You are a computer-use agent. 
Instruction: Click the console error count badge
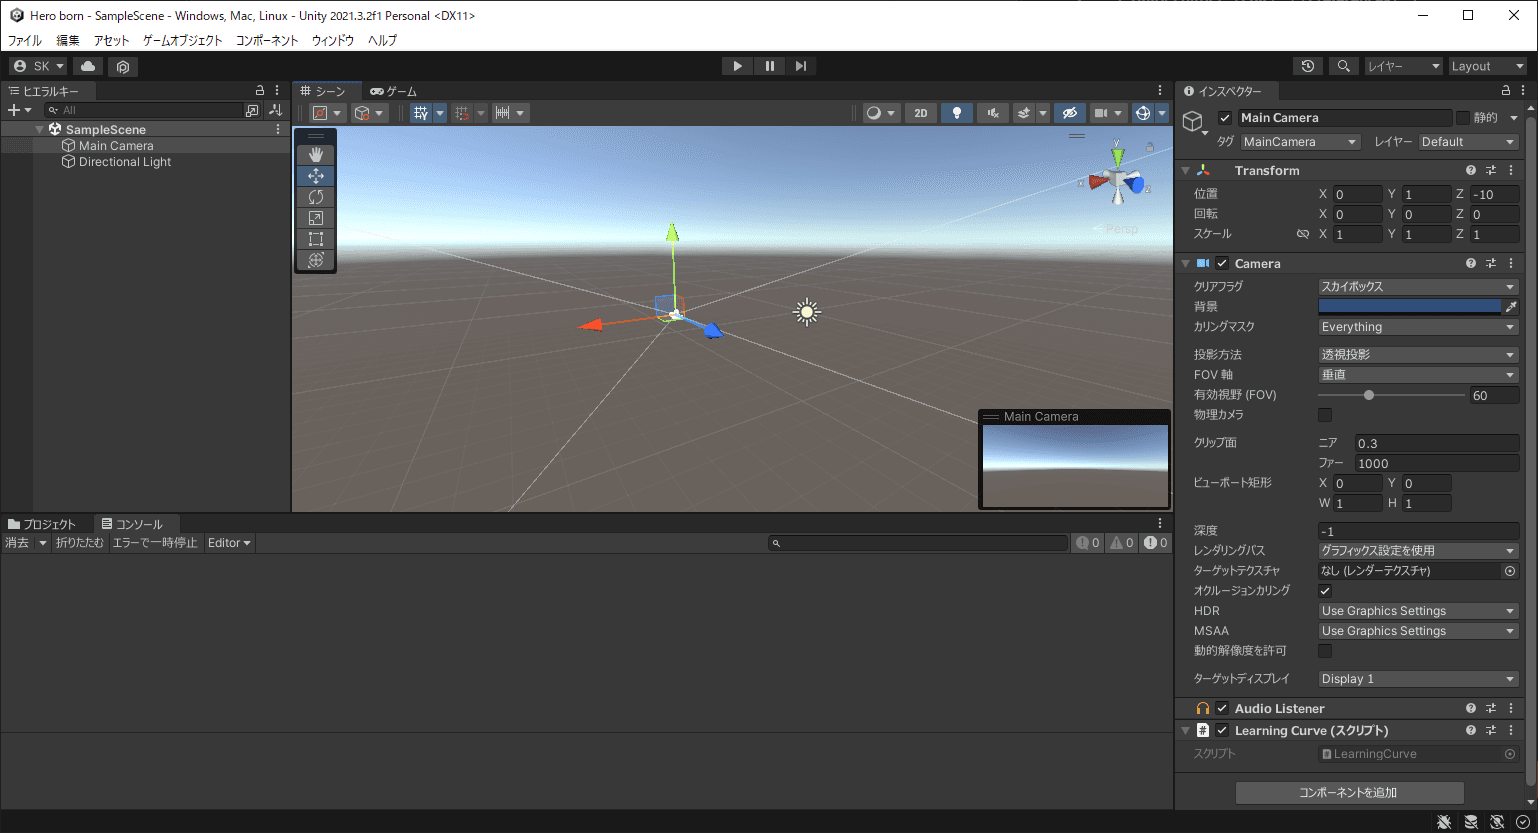(1156, 543)
